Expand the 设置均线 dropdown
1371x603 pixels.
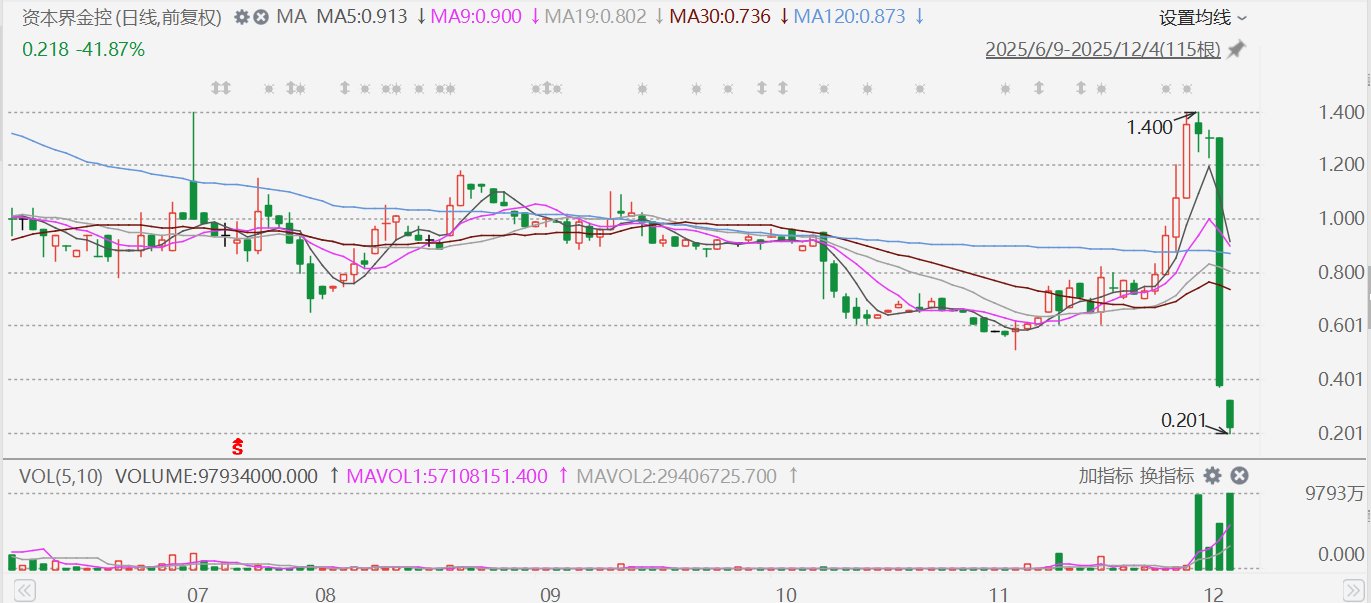pos(1203,17)
